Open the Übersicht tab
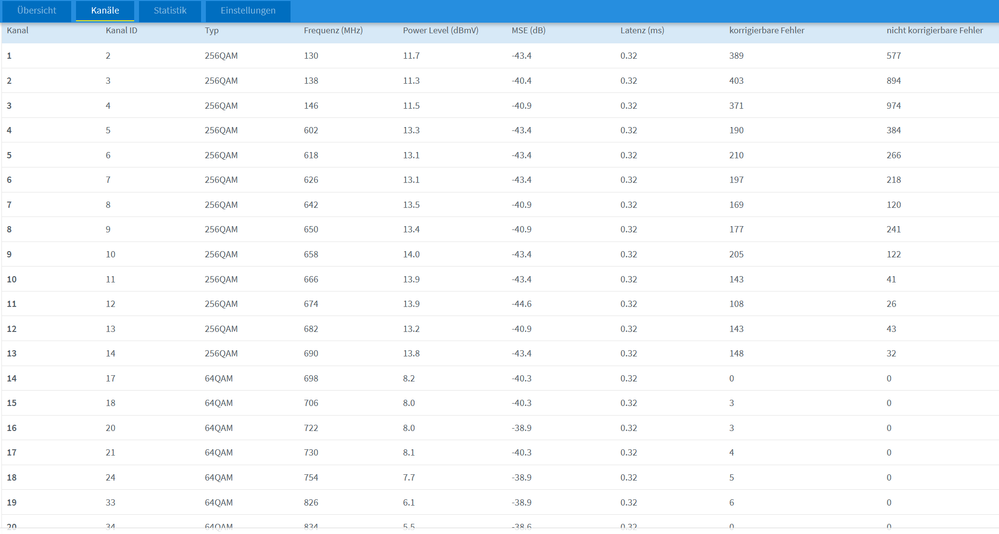This screenshot has height=534, width=999. pyautogui.click(x=36, y=11)
